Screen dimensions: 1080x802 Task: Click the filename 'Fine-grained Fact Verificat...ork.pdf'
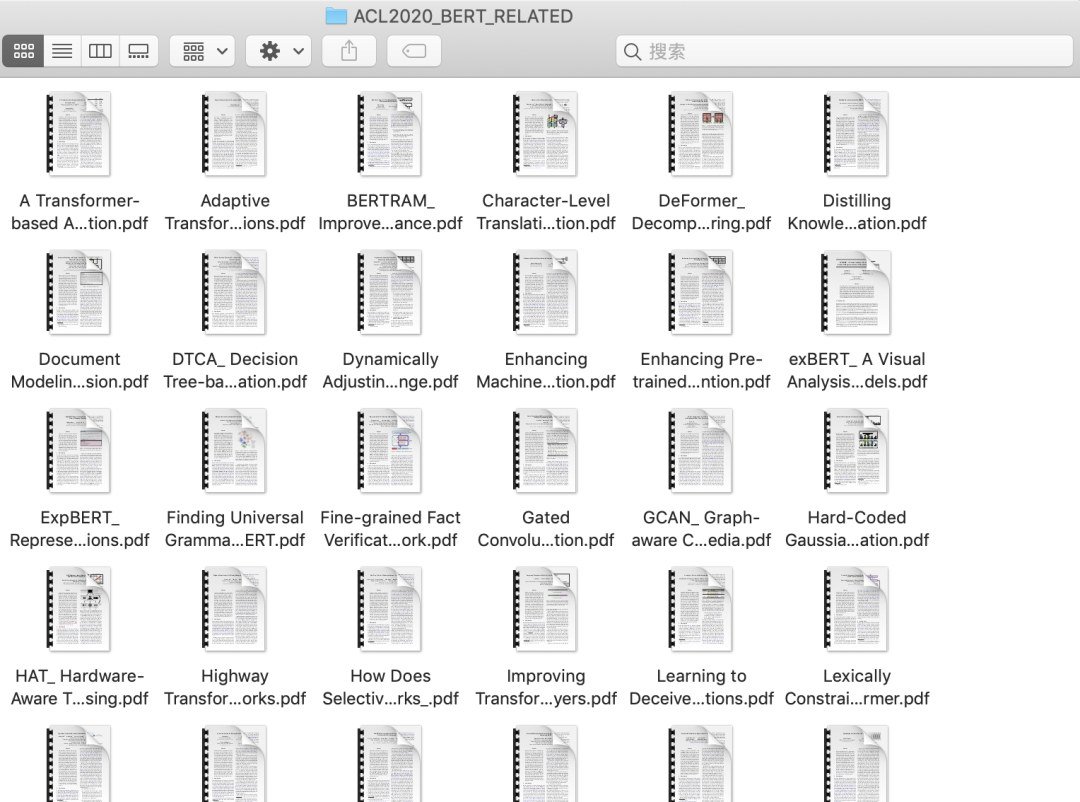pos(391,528)
